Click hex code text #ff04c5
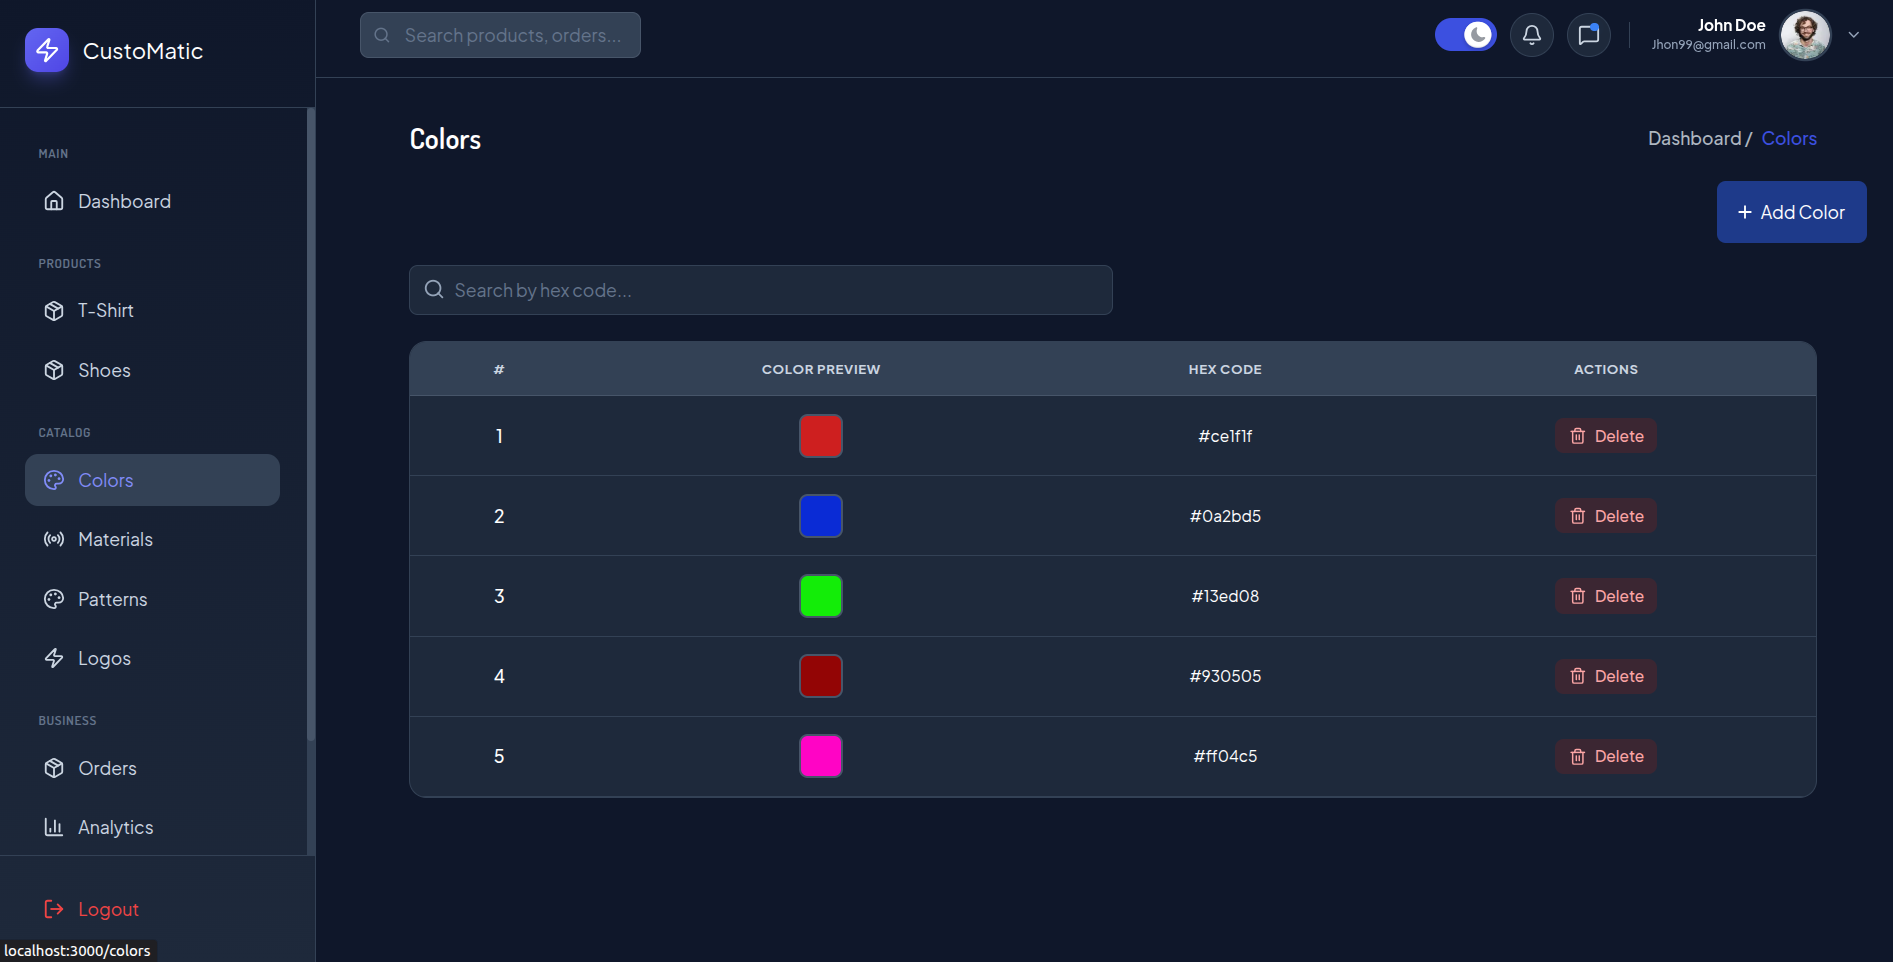1893x962 pixels. [1225, 756]
